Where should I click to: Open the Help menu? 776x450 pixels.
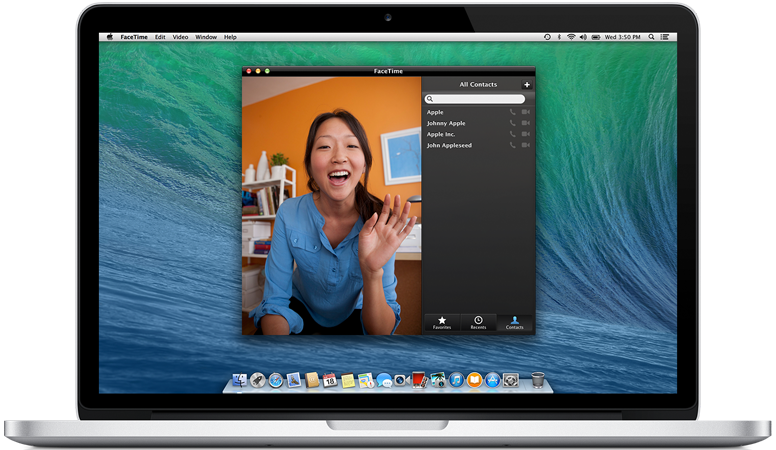click(x=230, y=37)
